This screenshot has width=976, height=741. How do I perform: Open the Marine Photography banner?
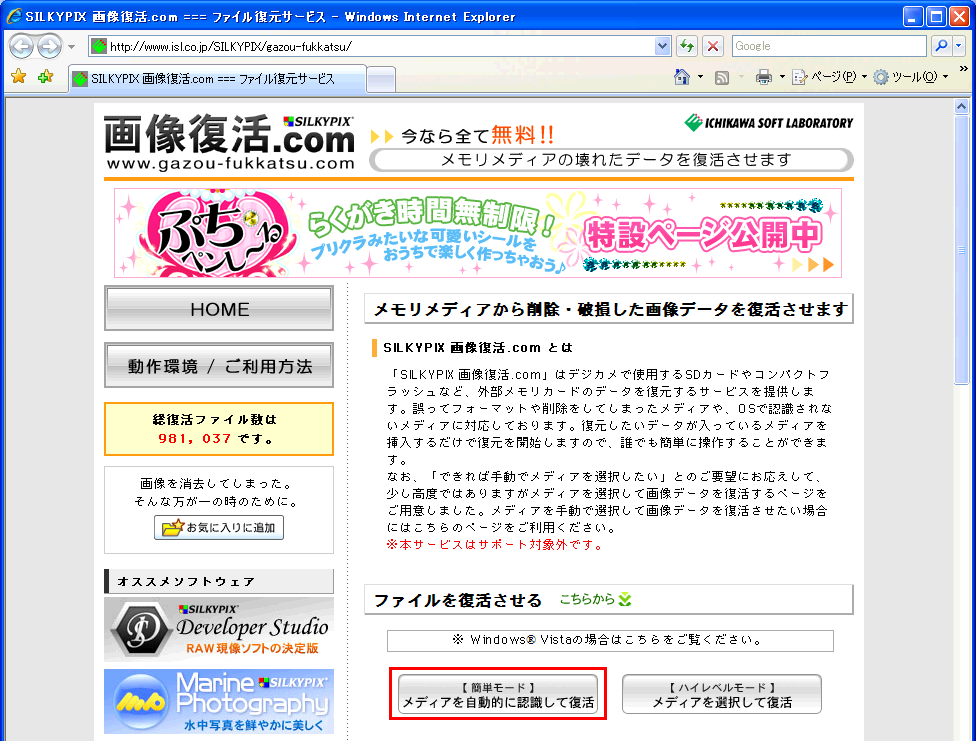[219, 701]
